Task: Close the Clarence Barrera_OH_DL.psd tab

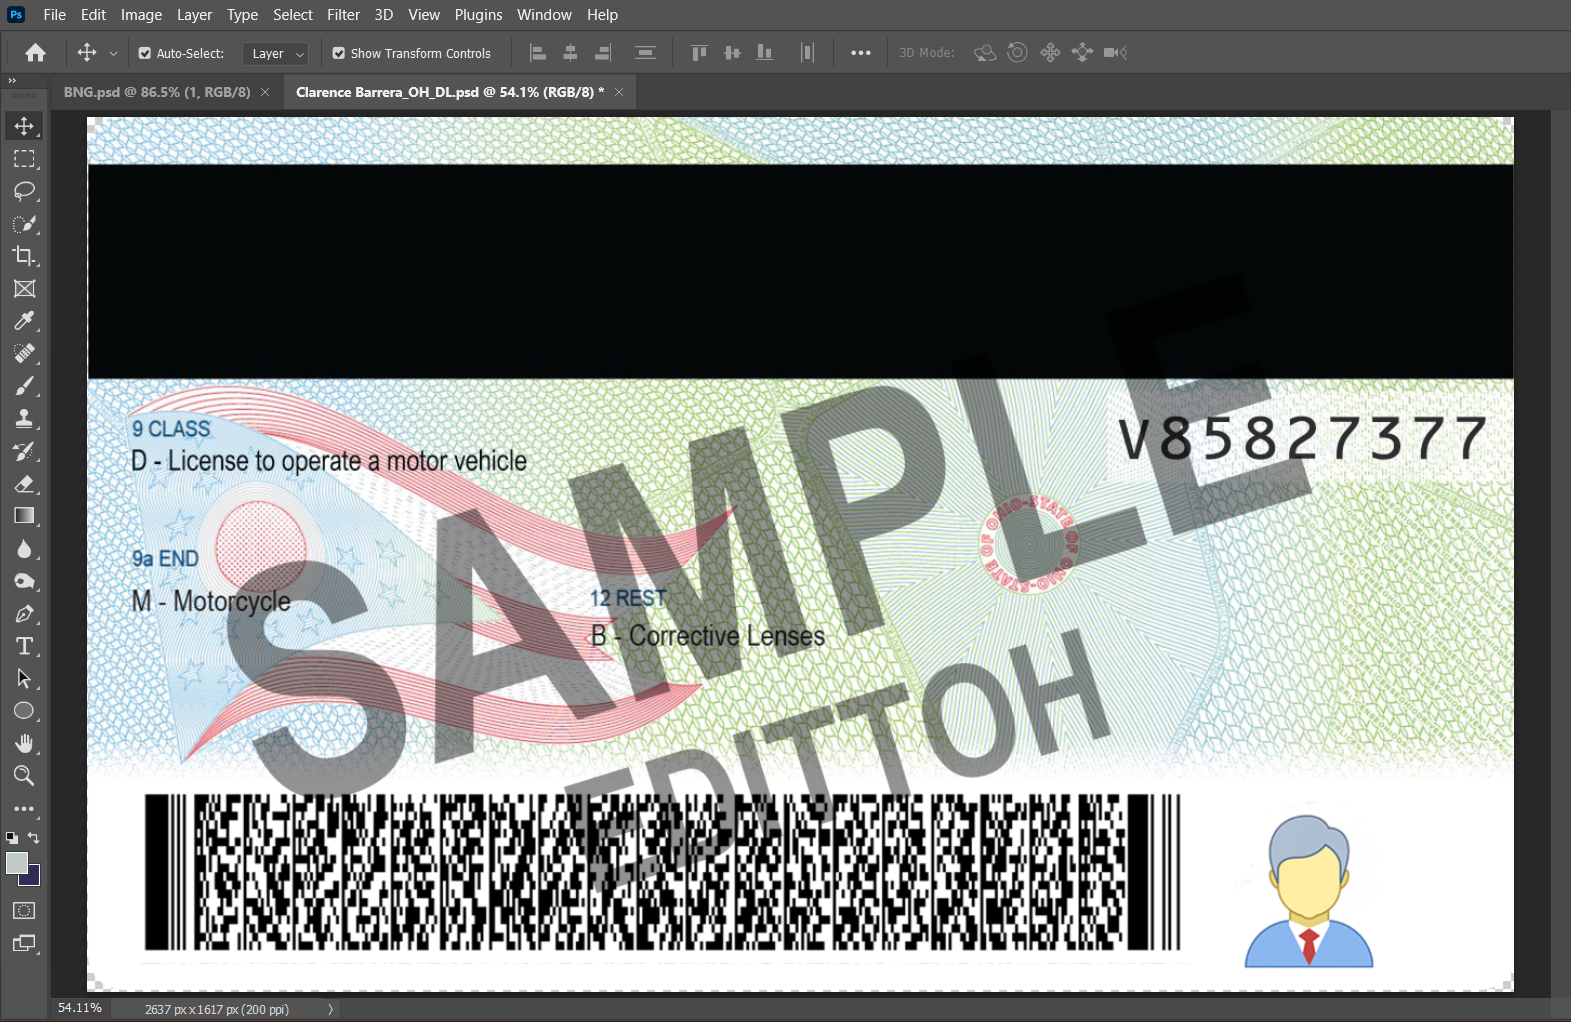Action: (619, 92)
